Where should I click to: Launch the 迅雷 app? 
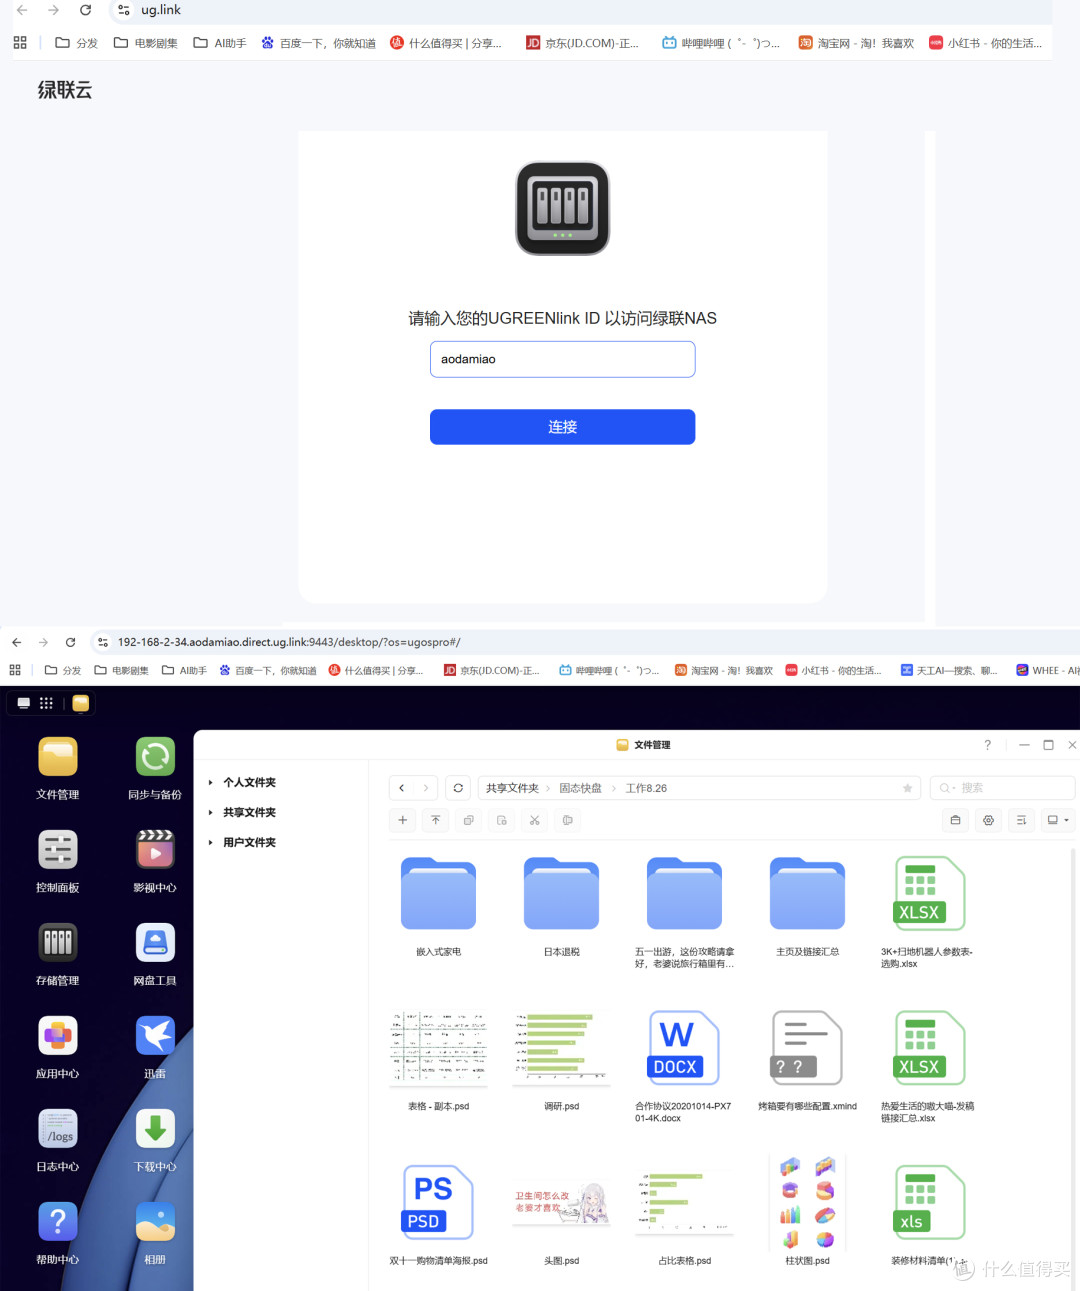click(155, 1036)
